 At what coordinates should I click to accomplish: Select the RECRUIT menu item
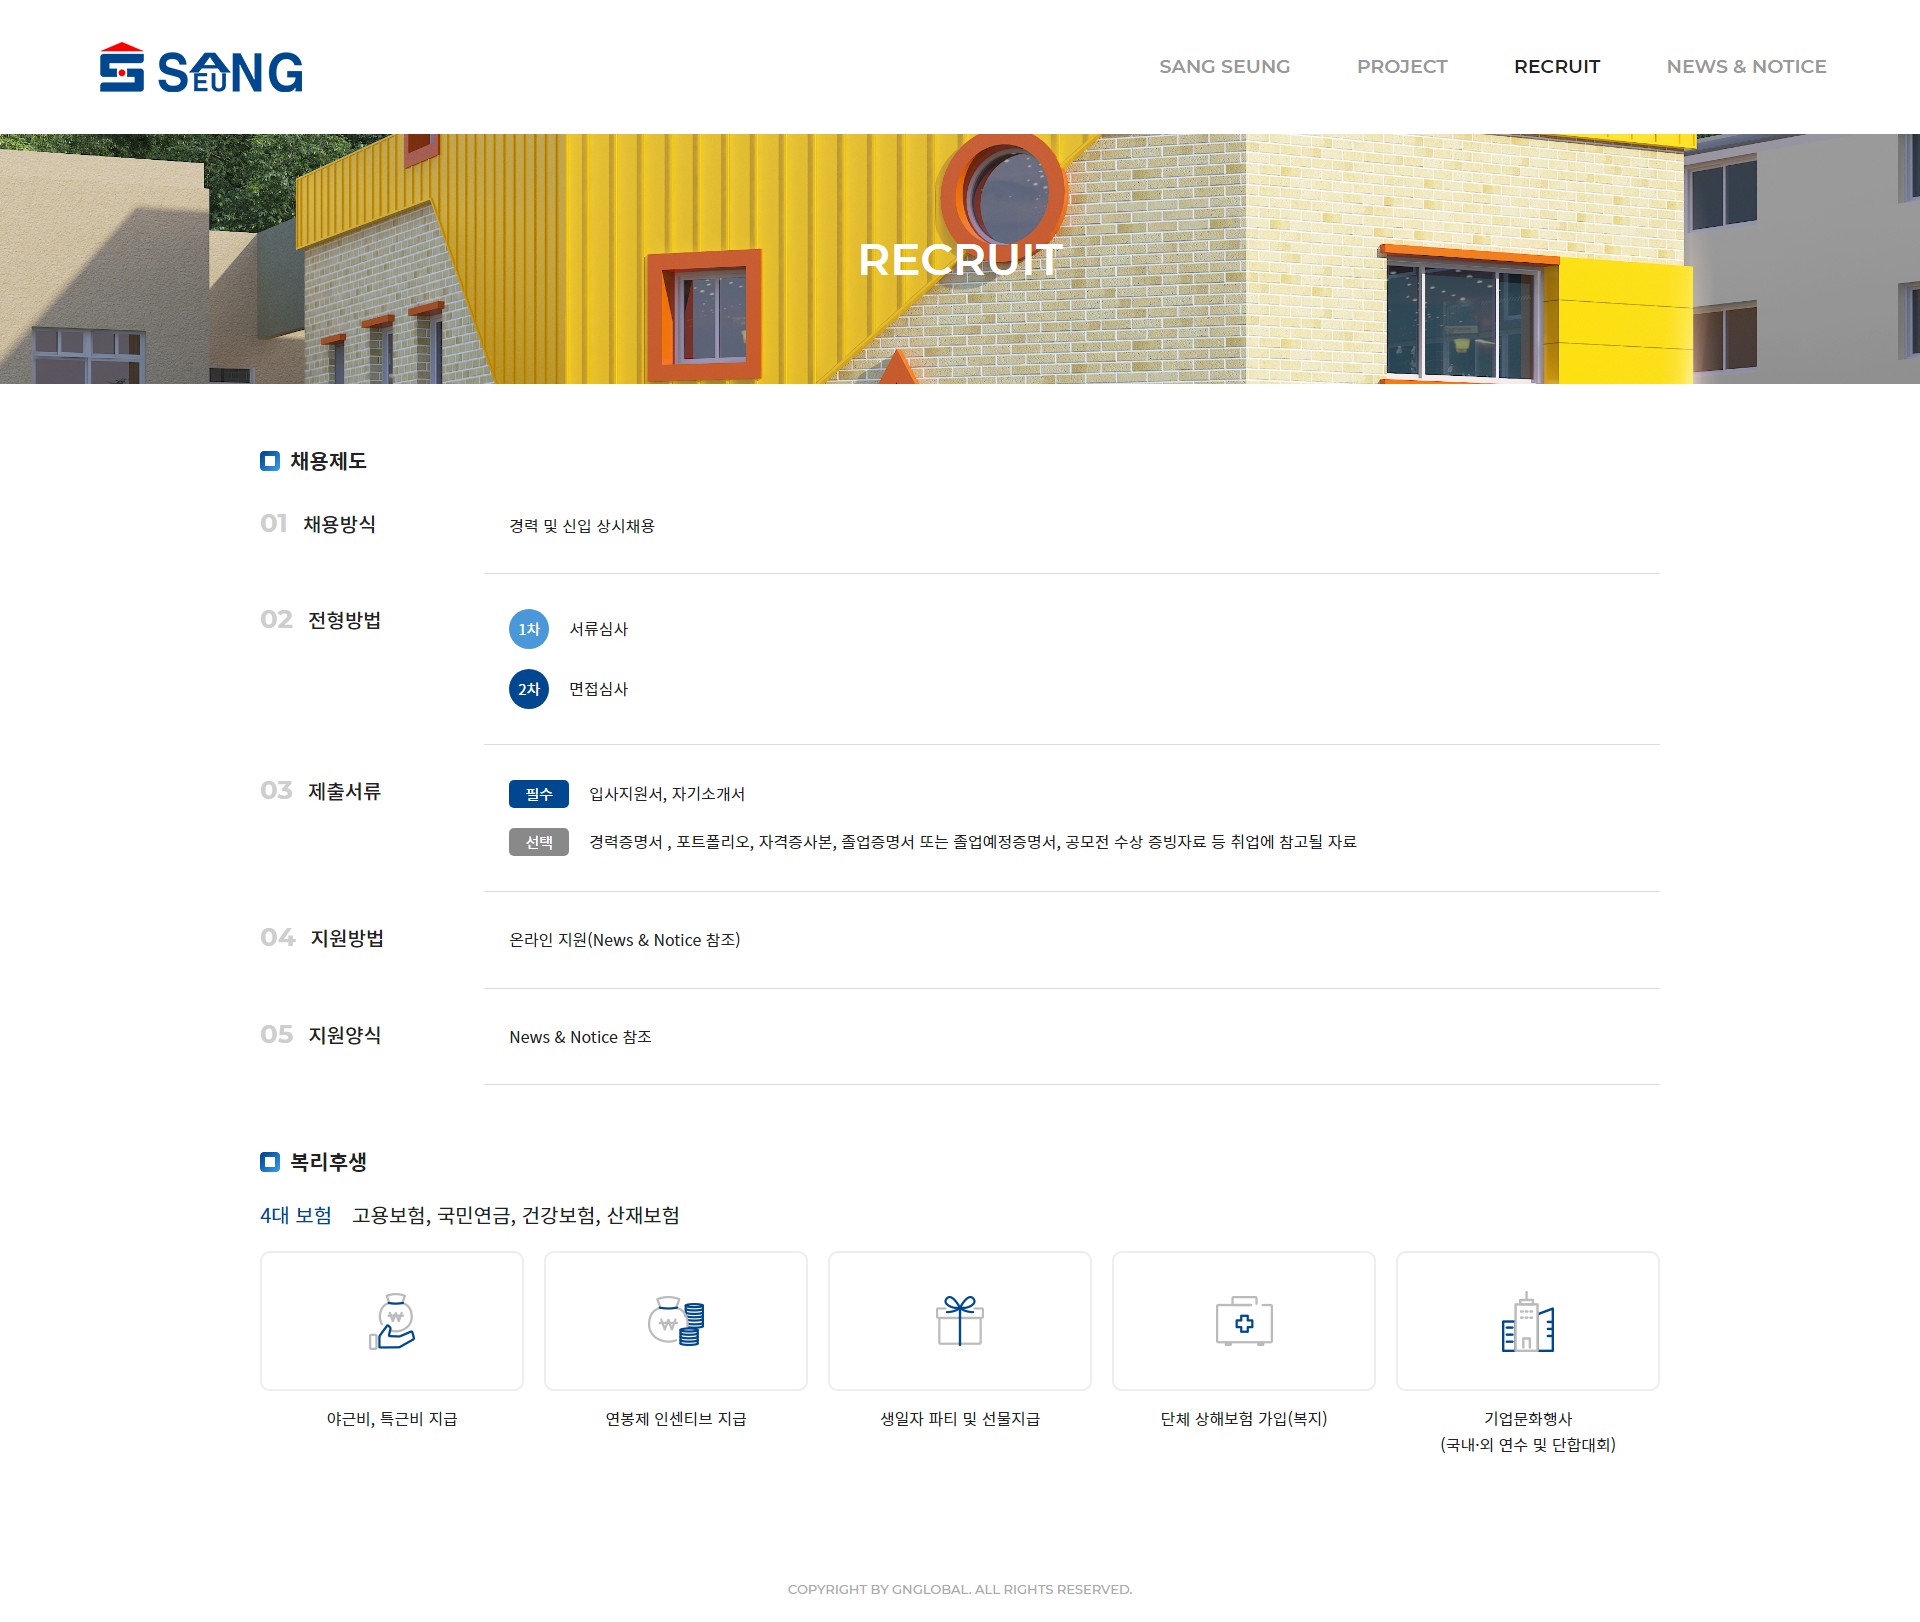tap(1557, 67)
